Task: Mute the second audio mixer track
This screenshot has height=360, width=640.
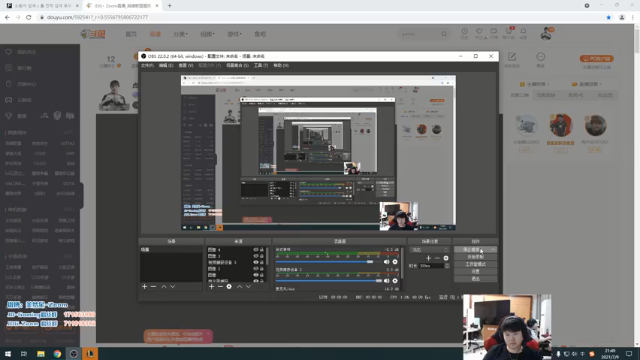Action: [386, 281]
